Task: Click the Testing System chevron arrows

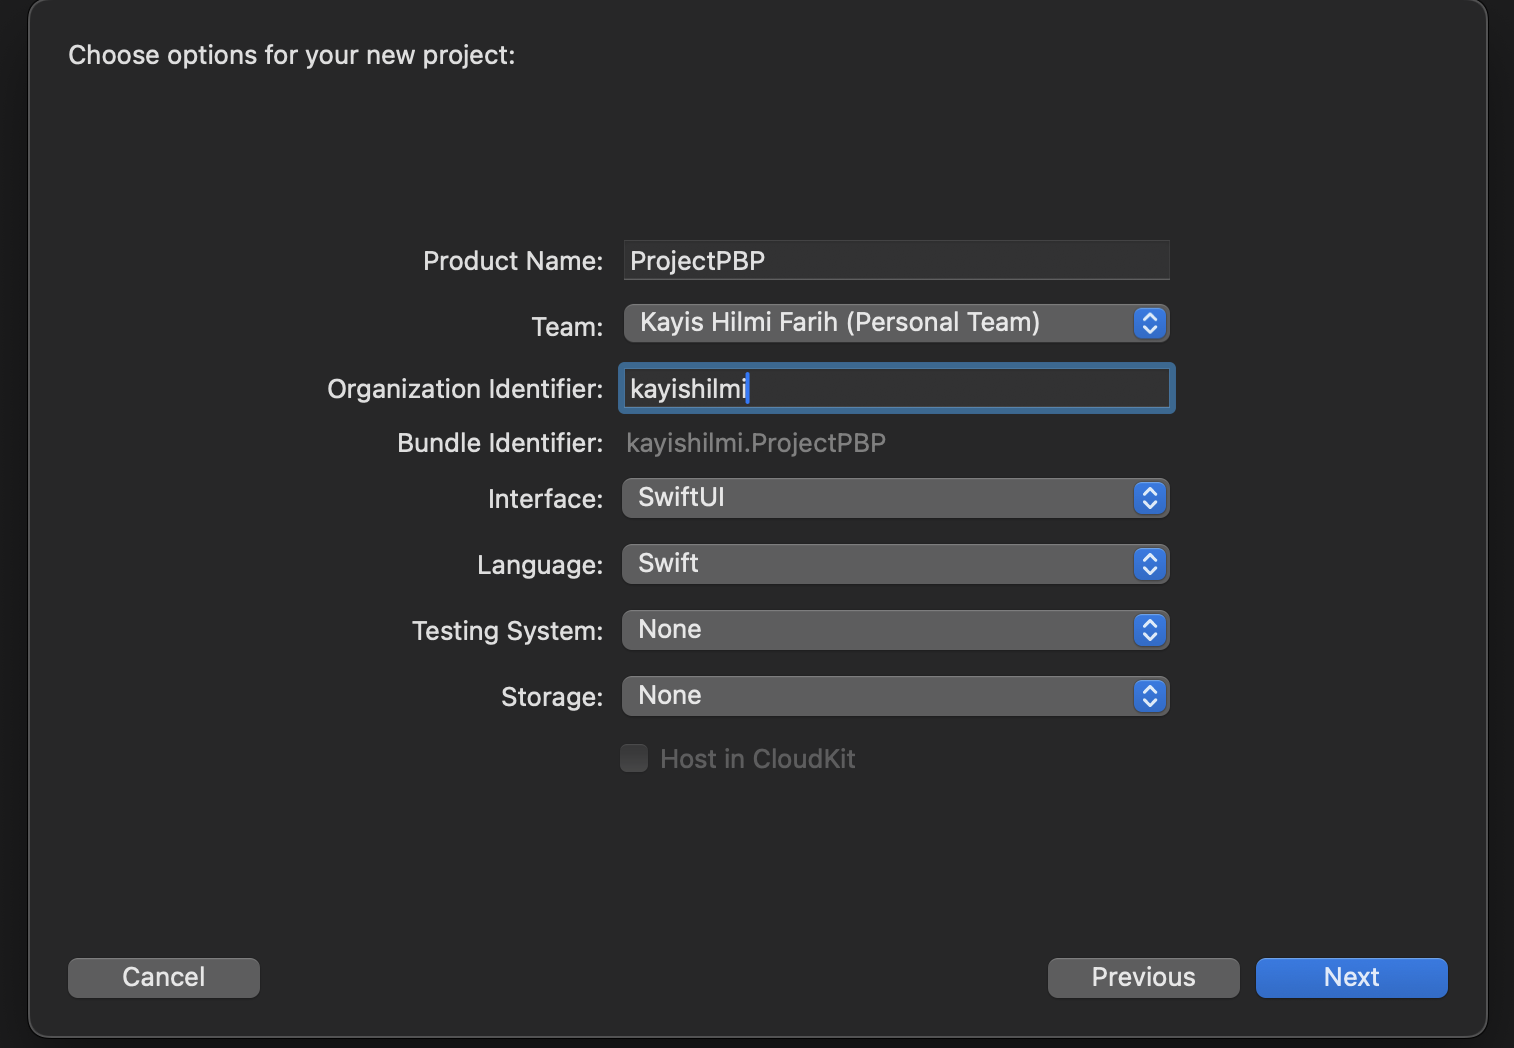Action: [1150, 630]
